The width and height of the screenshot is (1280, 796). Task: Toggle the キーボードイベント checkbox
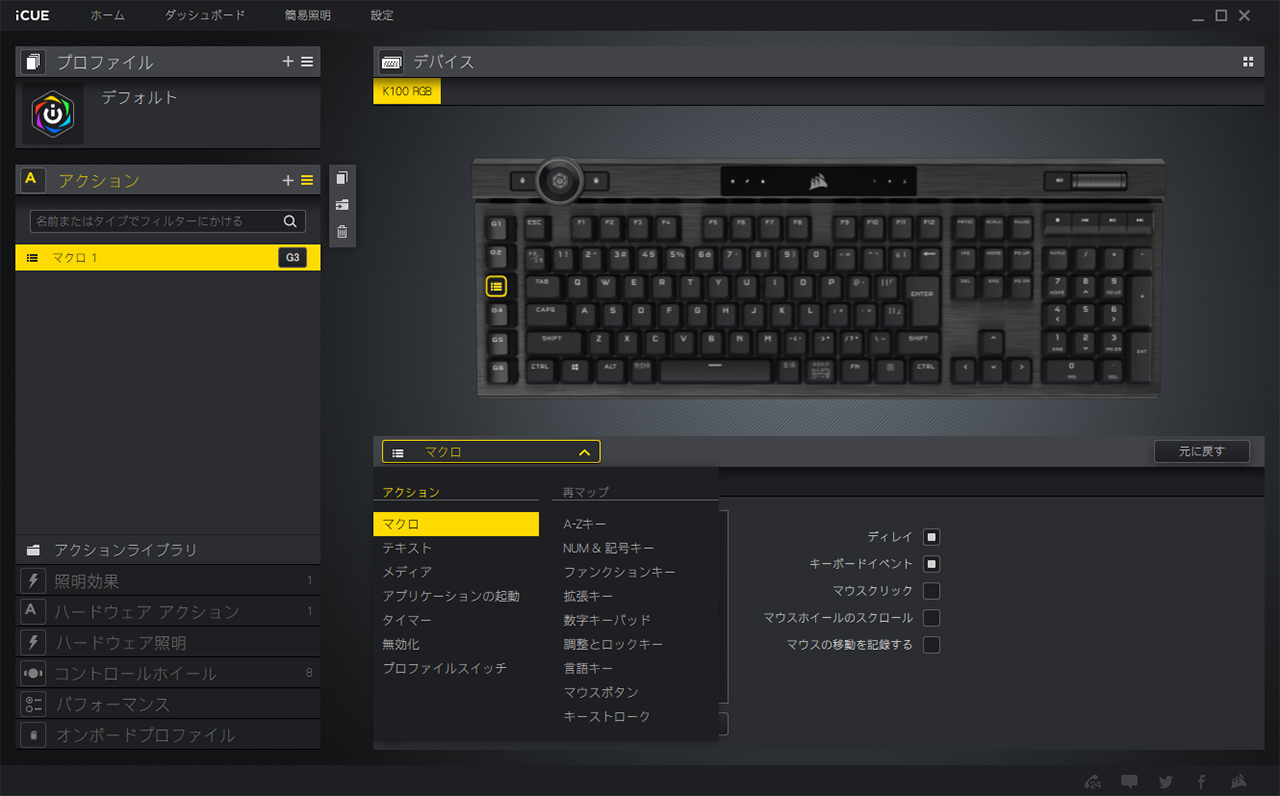pos(931,564)
